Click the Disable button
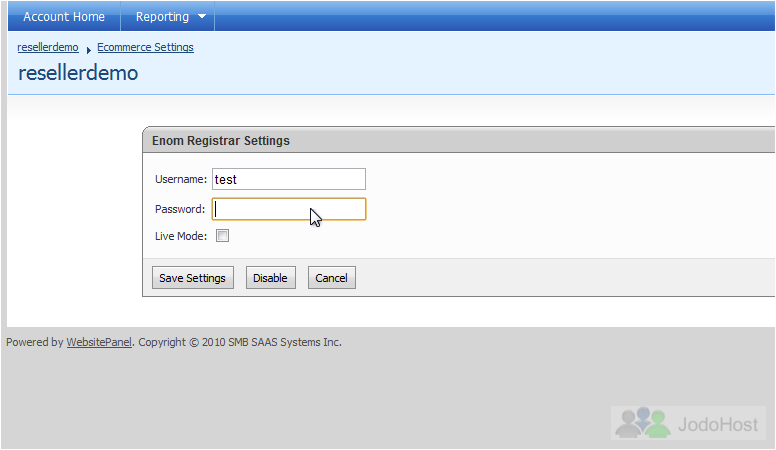This screenshot has height=450, width=776. pos(271,278)
